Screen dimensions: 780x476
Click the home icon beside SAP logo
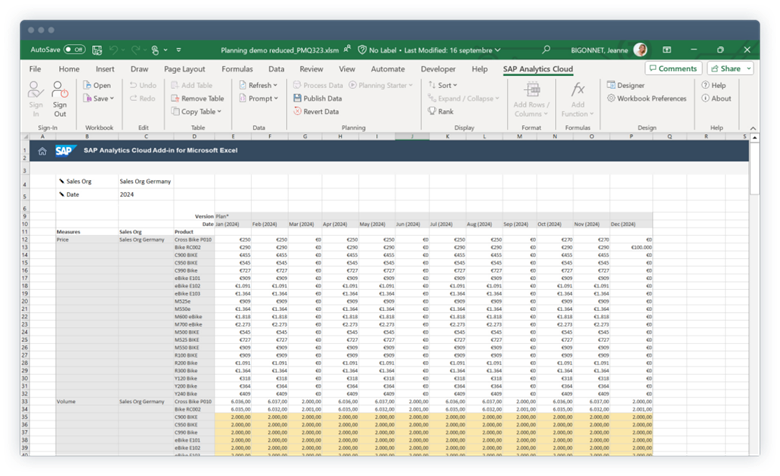pyautogui.click(x=41, y=151)
